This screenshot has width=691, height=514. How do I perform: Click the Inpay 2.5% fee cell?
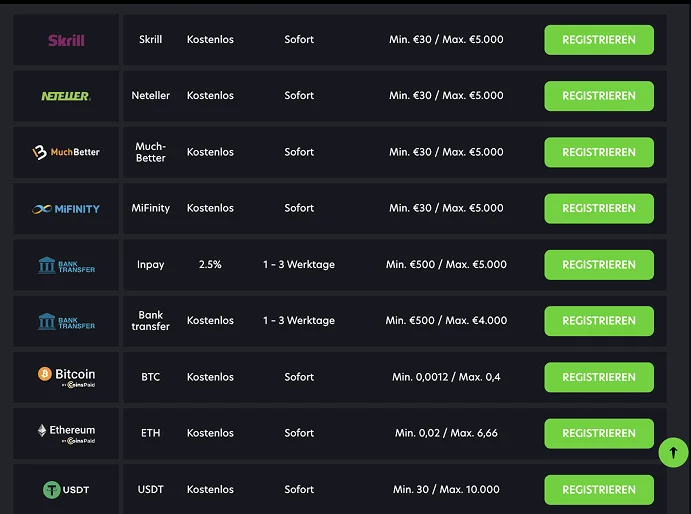click(210, 265)
